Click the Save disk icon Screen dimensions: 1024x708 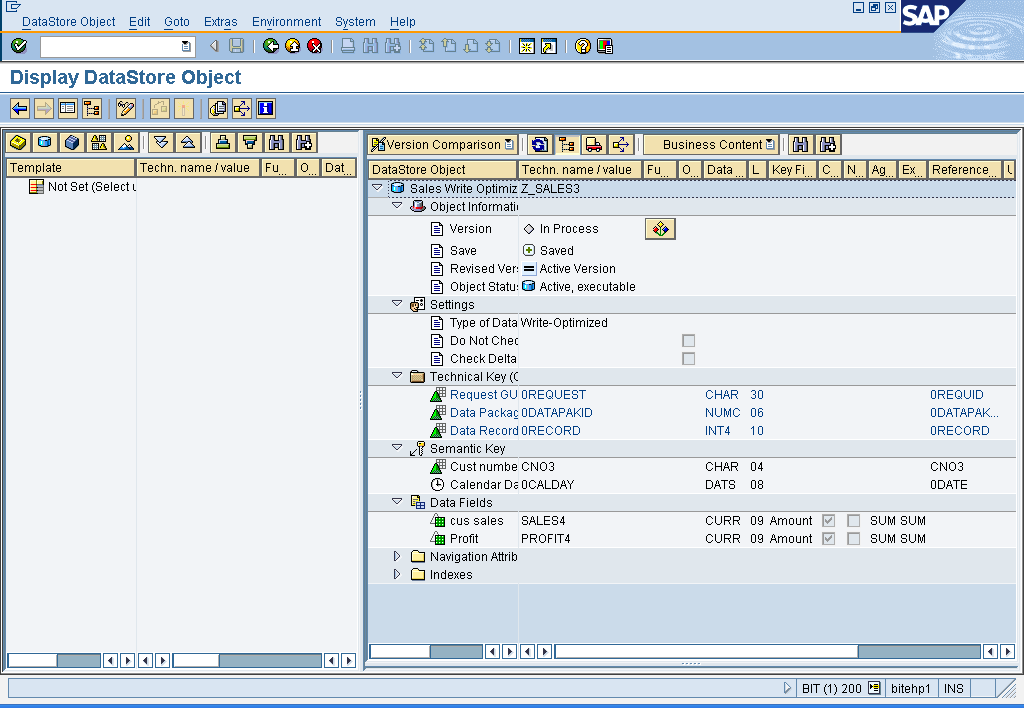tap(236, 46)
